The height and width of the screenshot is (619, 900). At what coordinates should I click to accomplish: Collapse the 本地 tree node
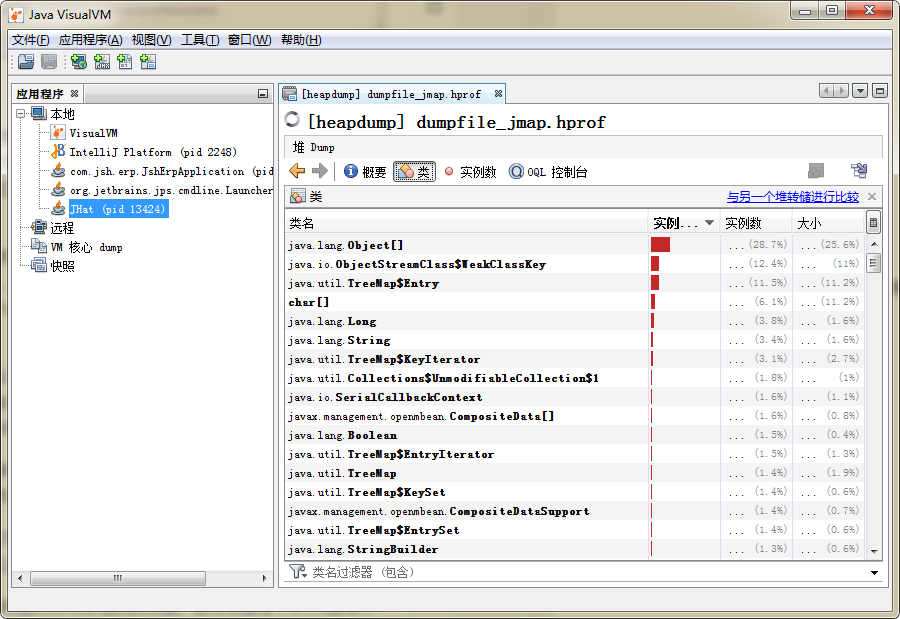point(21,114)
